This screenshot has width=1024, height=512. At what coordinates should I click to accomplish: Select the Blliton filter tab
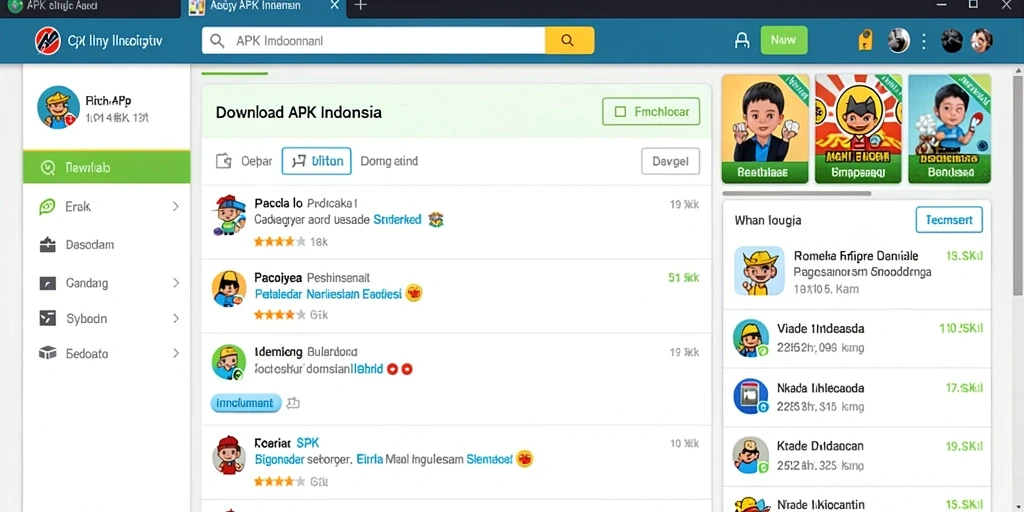(x=317, y=161)
